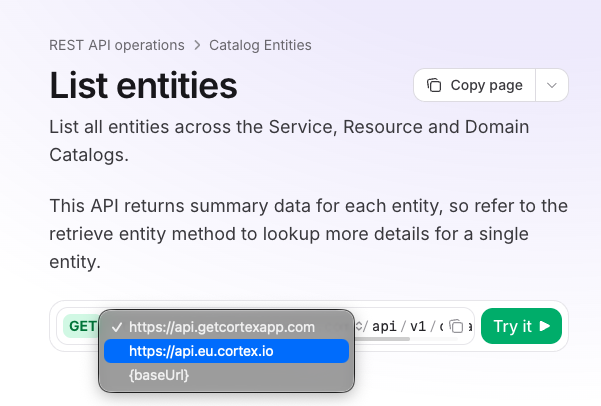Click the server selector up-down arrows
Image resolution: width=601 pixels, height=406 pixels.
pos(359,326)
